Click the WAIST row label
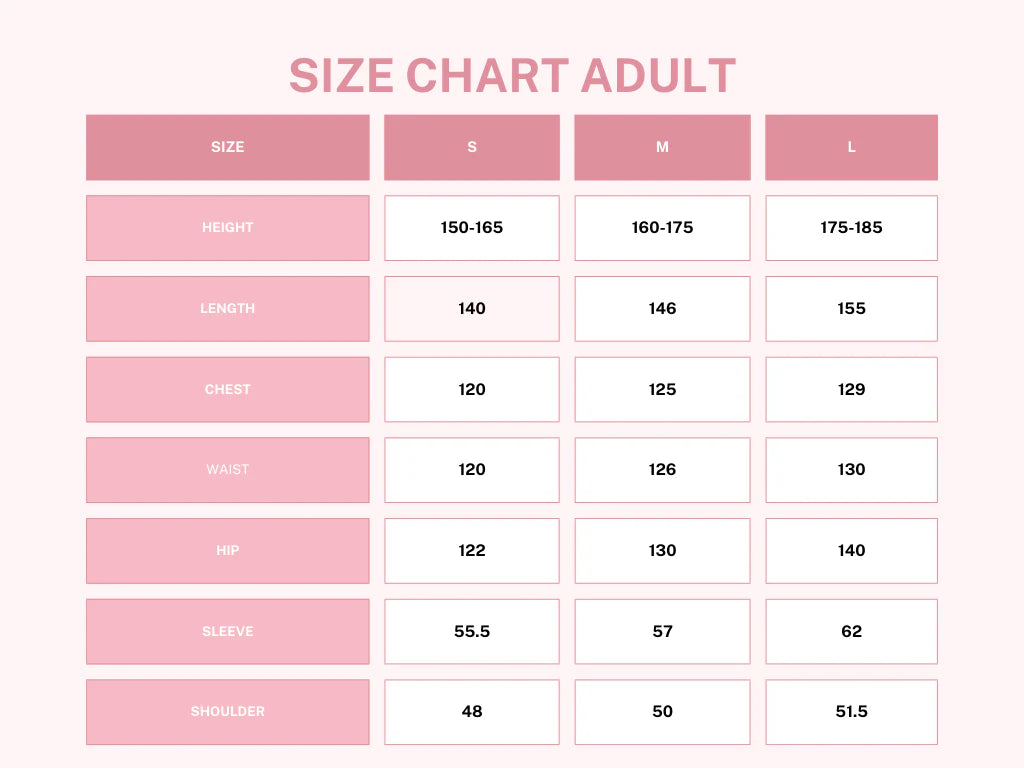1024x768 pixels. pos(227,470)
